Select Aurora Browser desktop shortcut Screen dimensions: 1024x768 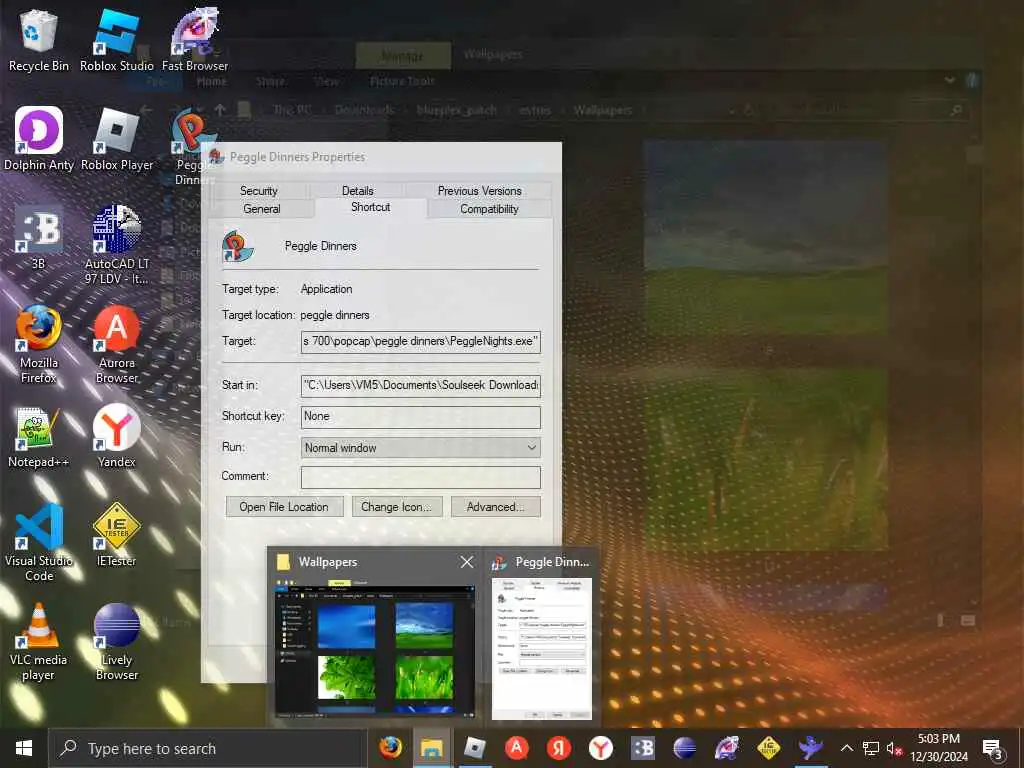pyautogui.click(x=117, y=344)
